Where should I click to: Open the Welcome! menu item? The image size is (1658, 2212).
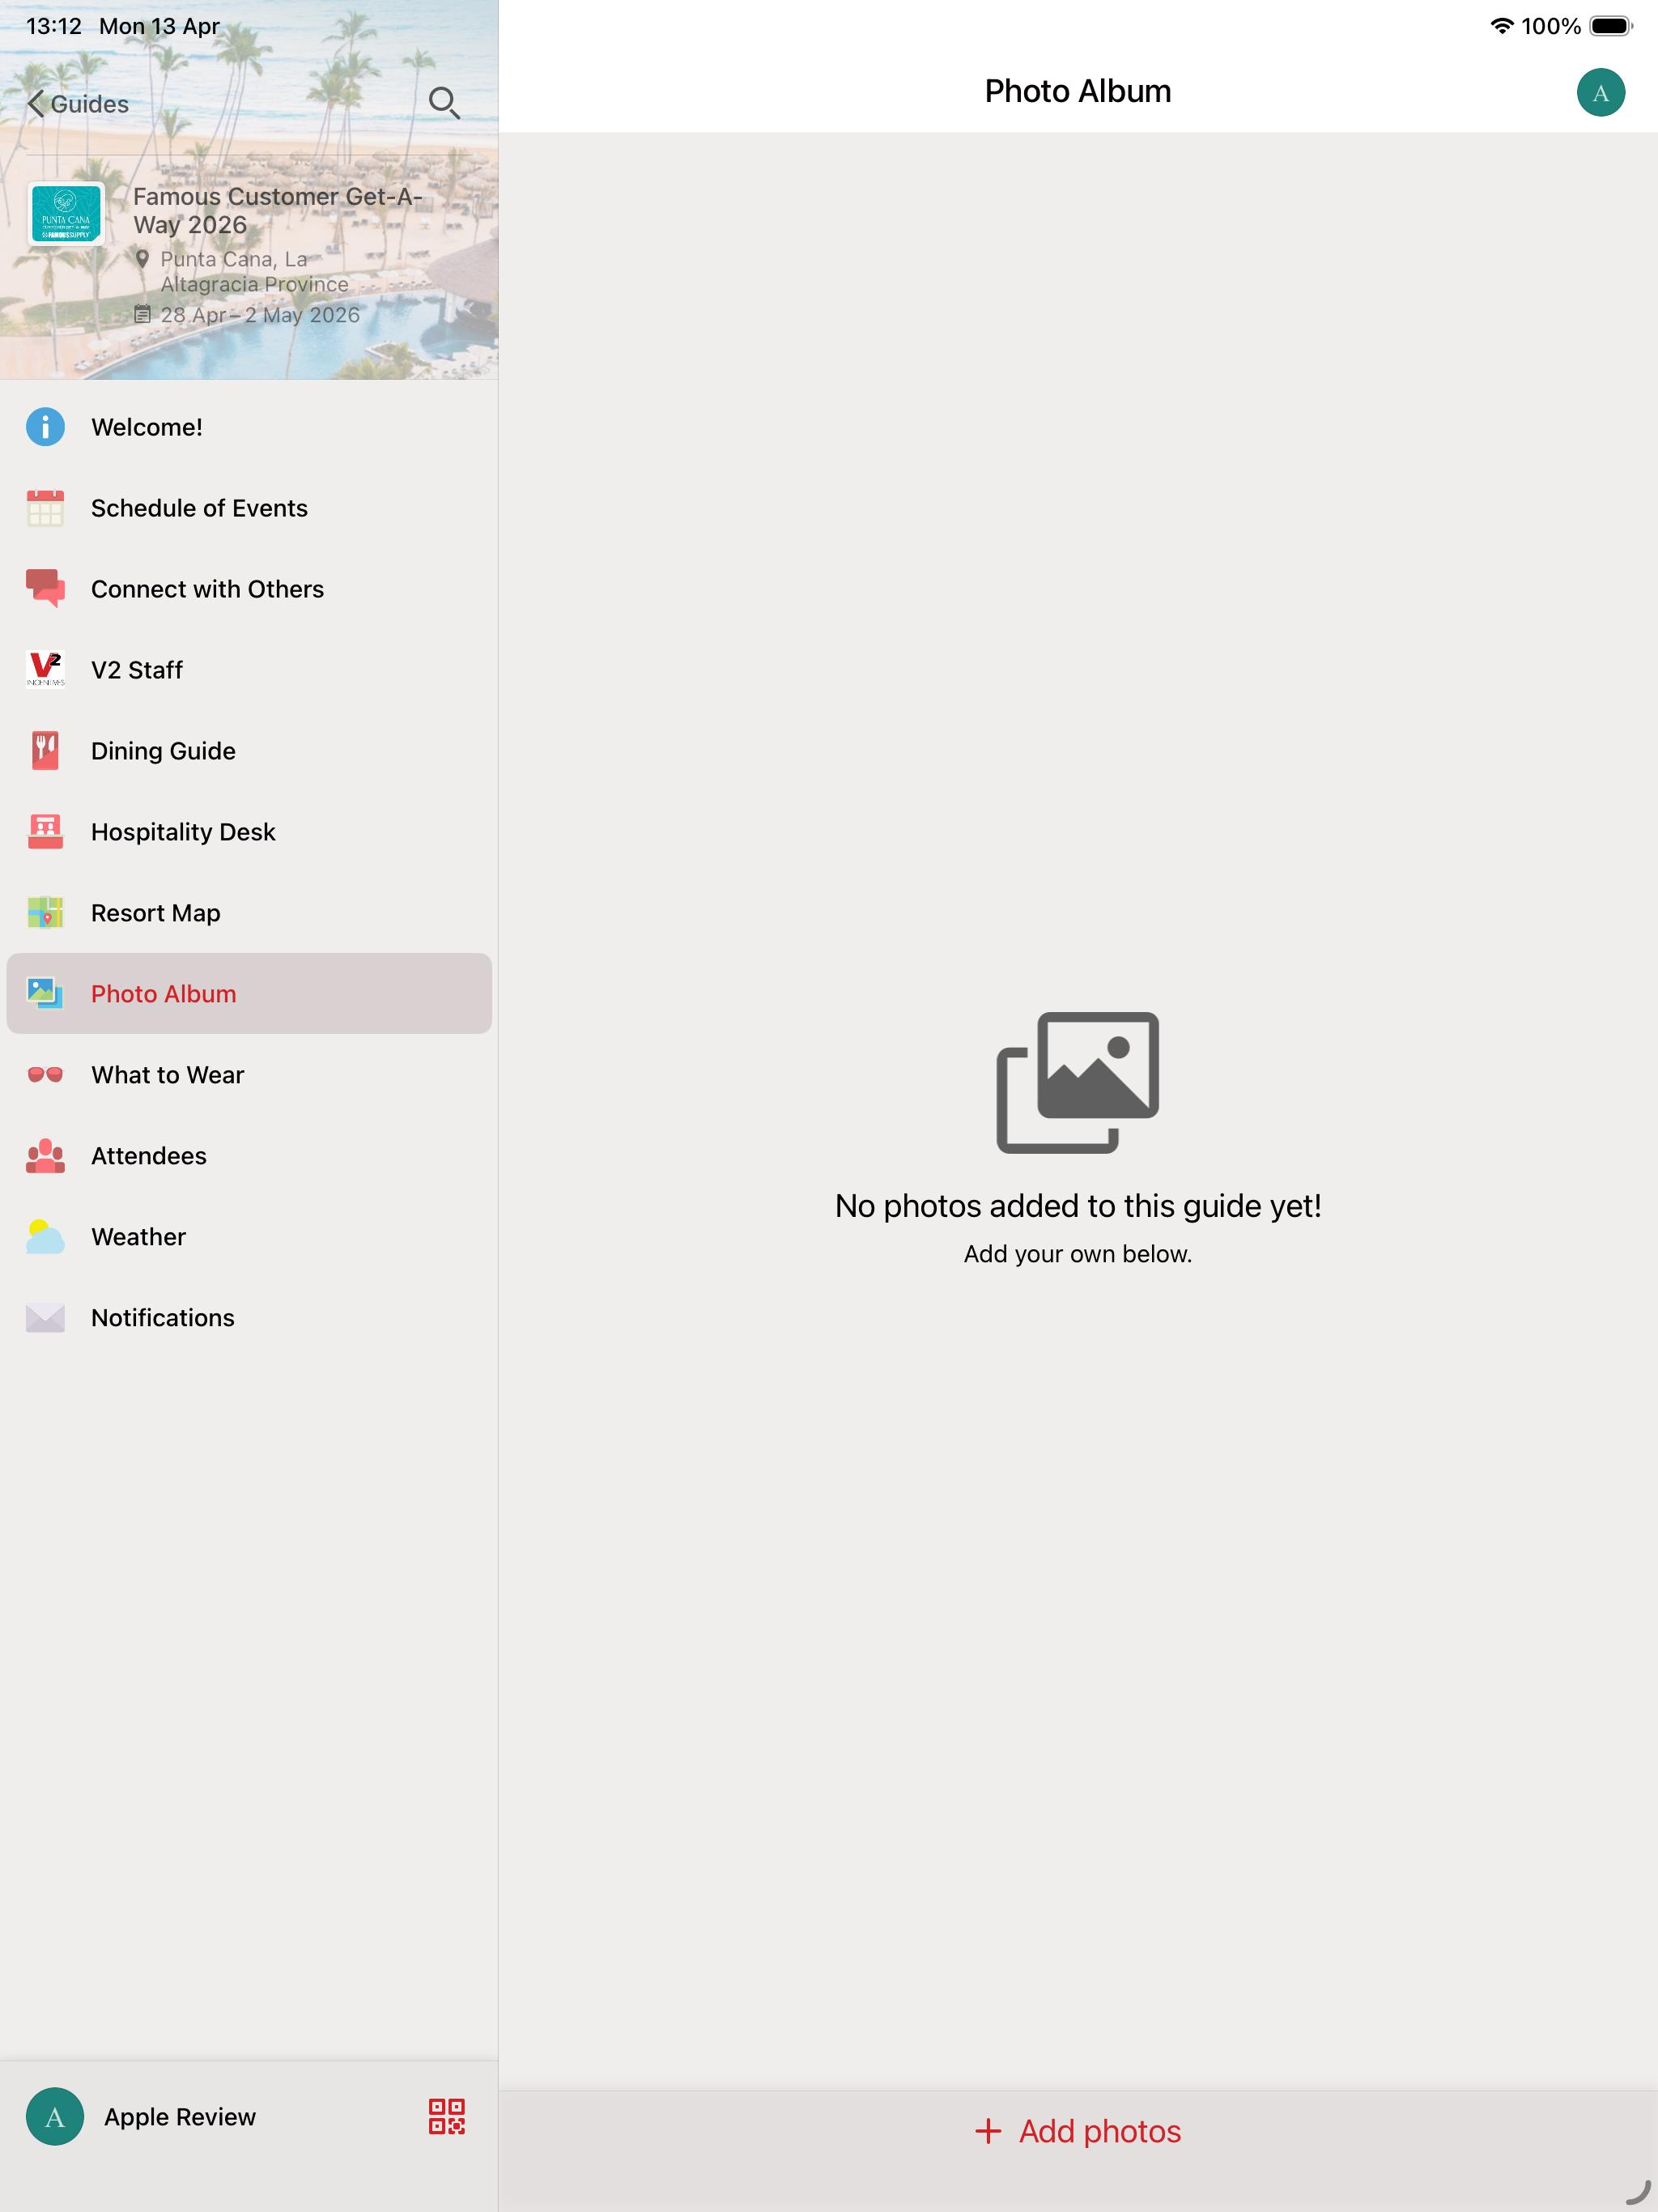(249, 427)
